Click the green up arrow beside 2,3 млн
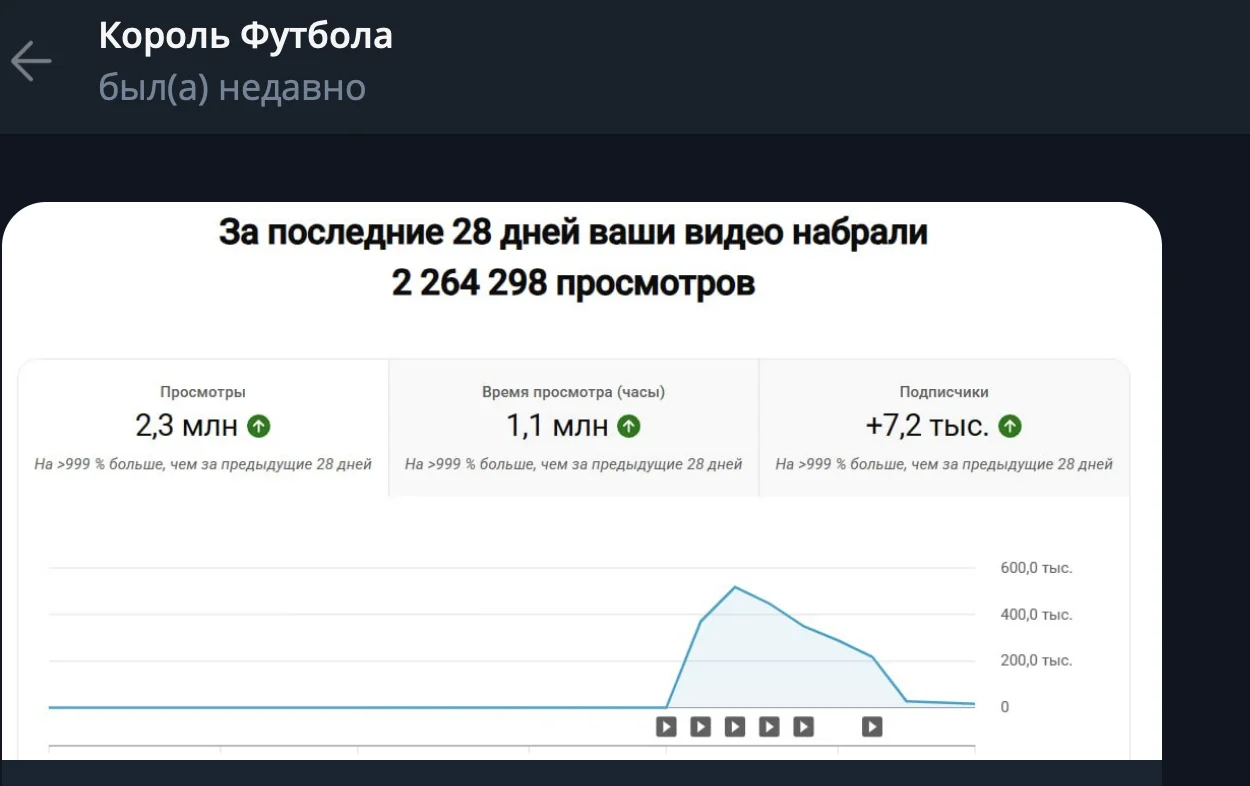Image resolution: width=1250 pixels, height=786 pixels. (259, 427)
